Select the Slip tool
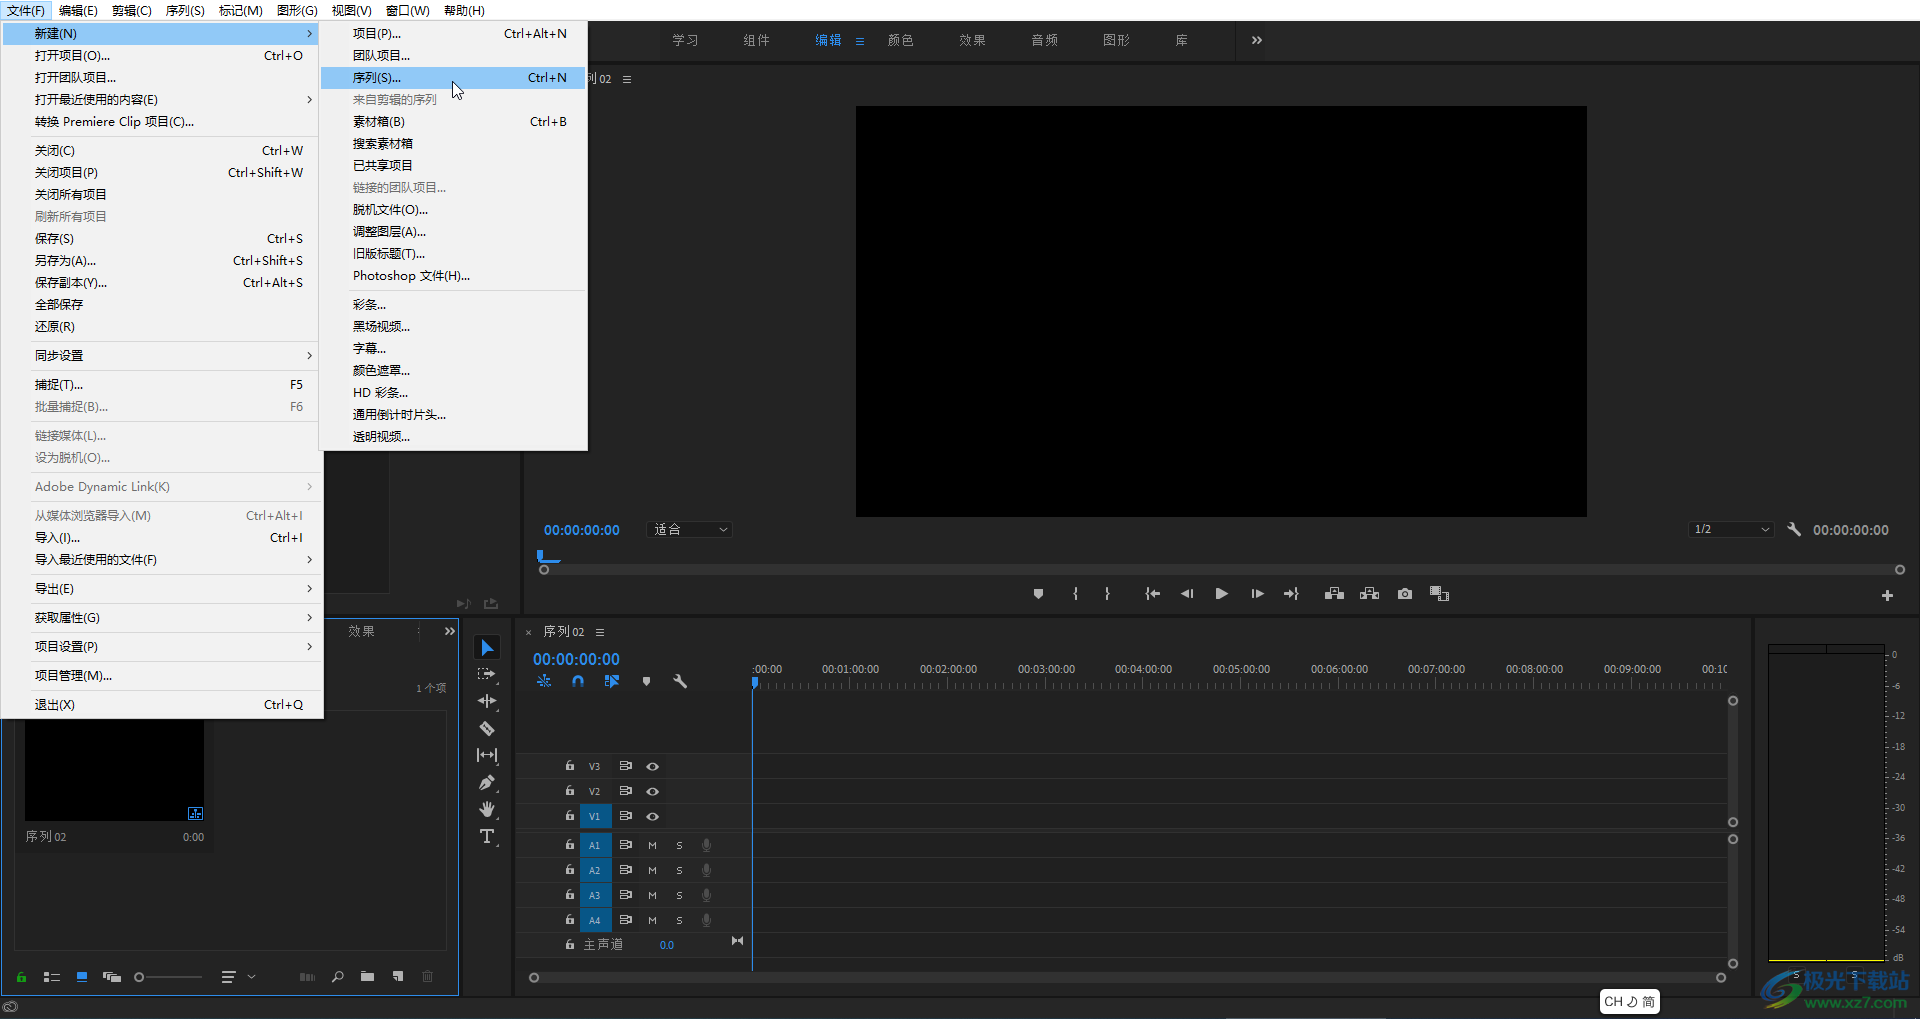 [487, 755]
